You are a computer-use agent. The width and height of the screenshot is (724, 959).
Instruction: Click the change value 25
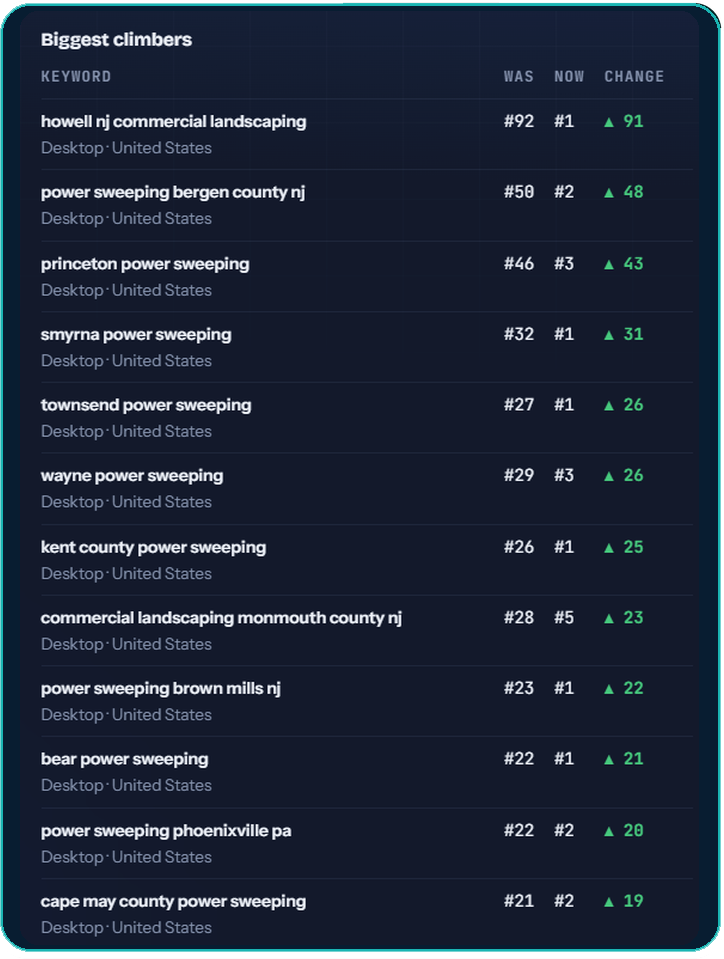pos(634,547)
